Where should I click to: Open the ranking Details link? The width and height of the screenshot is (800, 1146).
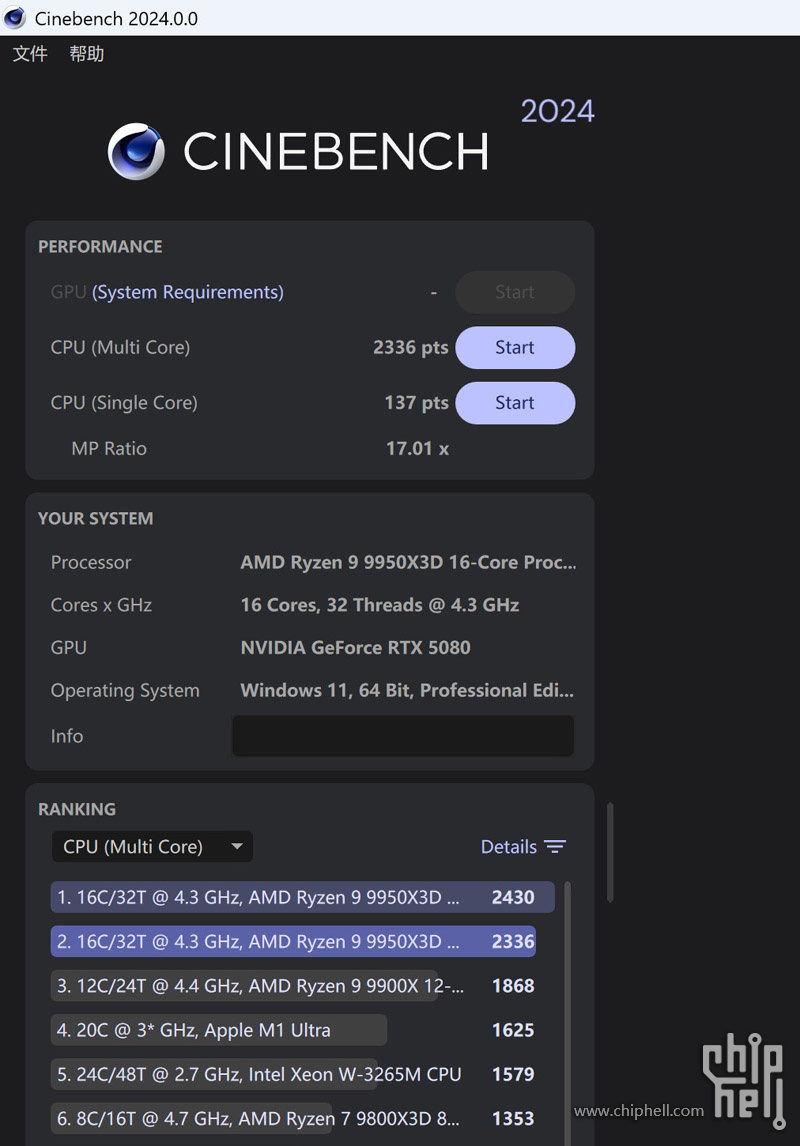click(x=508, y=846)
